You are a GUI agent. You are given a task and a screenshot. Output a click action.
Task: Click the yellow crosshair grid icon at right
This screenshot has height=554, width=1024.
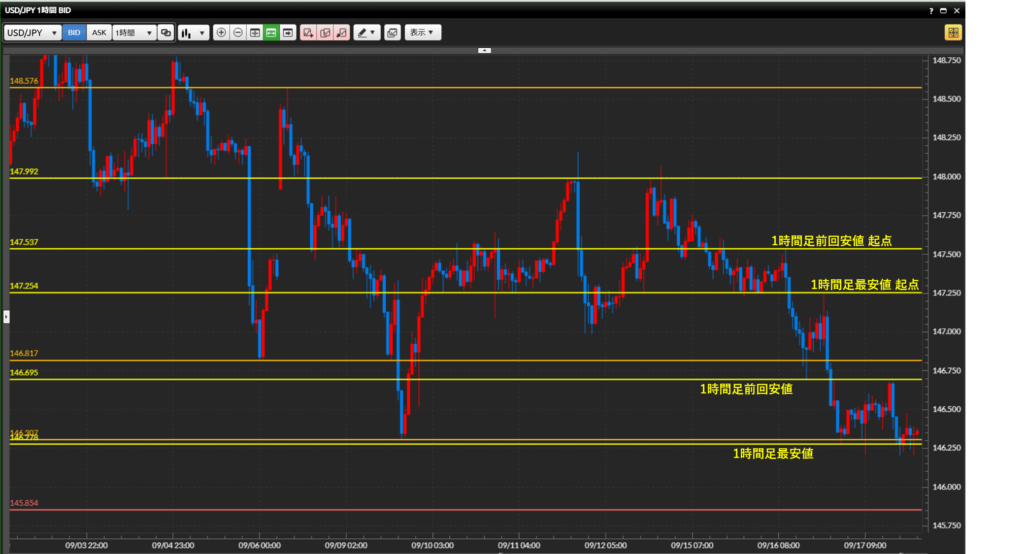953,32
